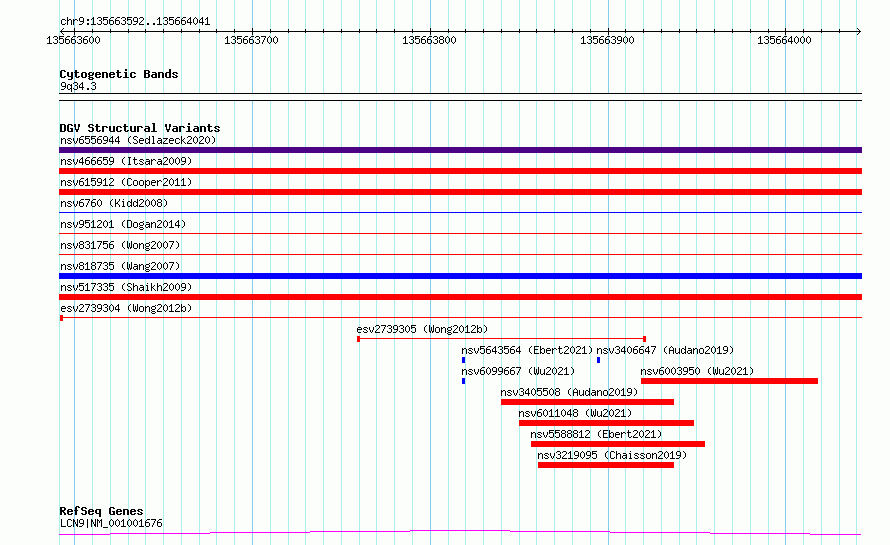Image resolution: width=890 pixels, height=545 pixels.
Task: Click the 135664000 ruler position label
Action: (x=784, y=40)
